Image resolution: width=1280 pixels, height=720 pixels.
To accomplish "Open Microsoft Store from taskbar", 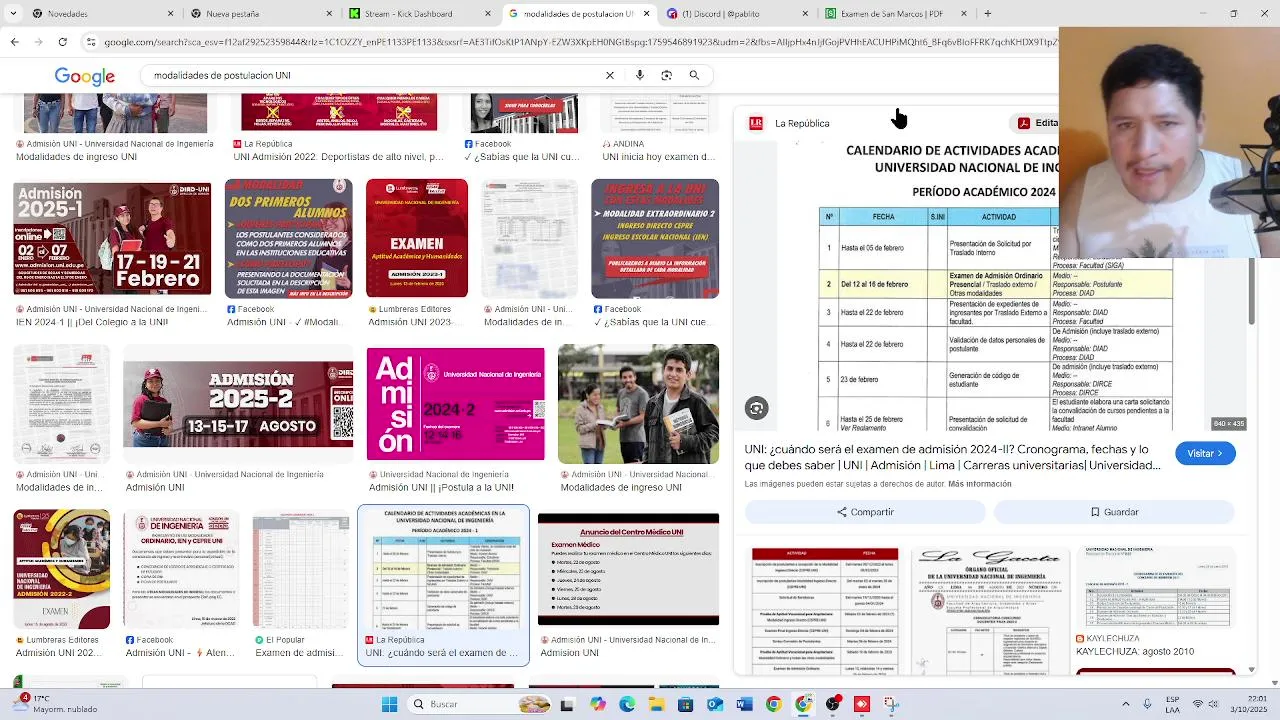I will pyautogui.click(x=686, y=704).
